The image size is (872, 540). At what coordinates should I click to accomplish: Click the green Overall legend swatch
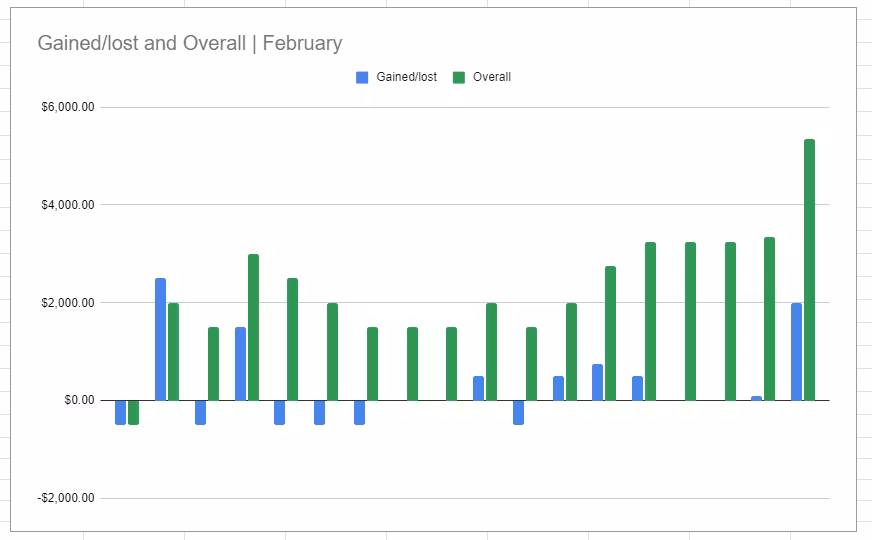[459, 77]
